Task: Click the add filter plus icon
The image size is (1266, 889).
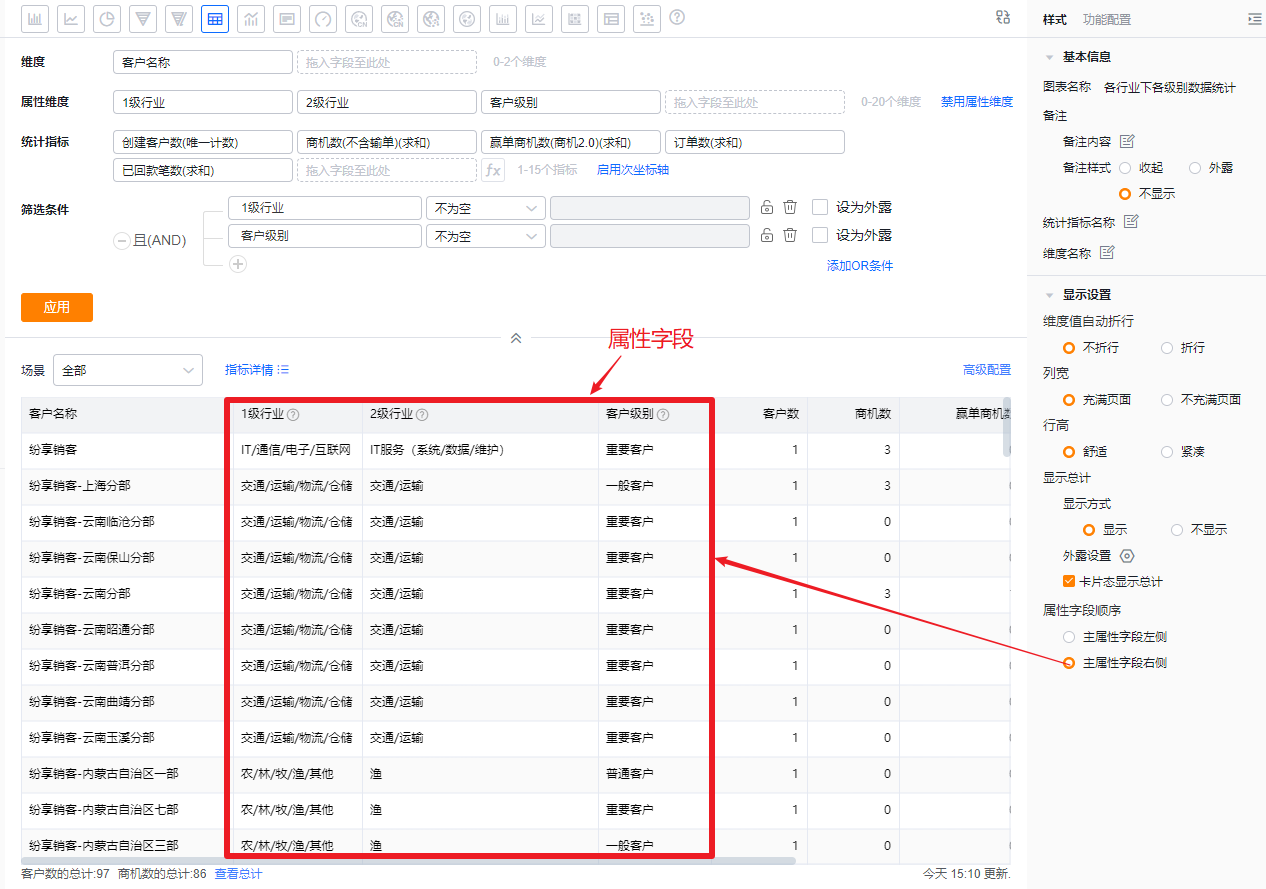Action: (237, 264)
